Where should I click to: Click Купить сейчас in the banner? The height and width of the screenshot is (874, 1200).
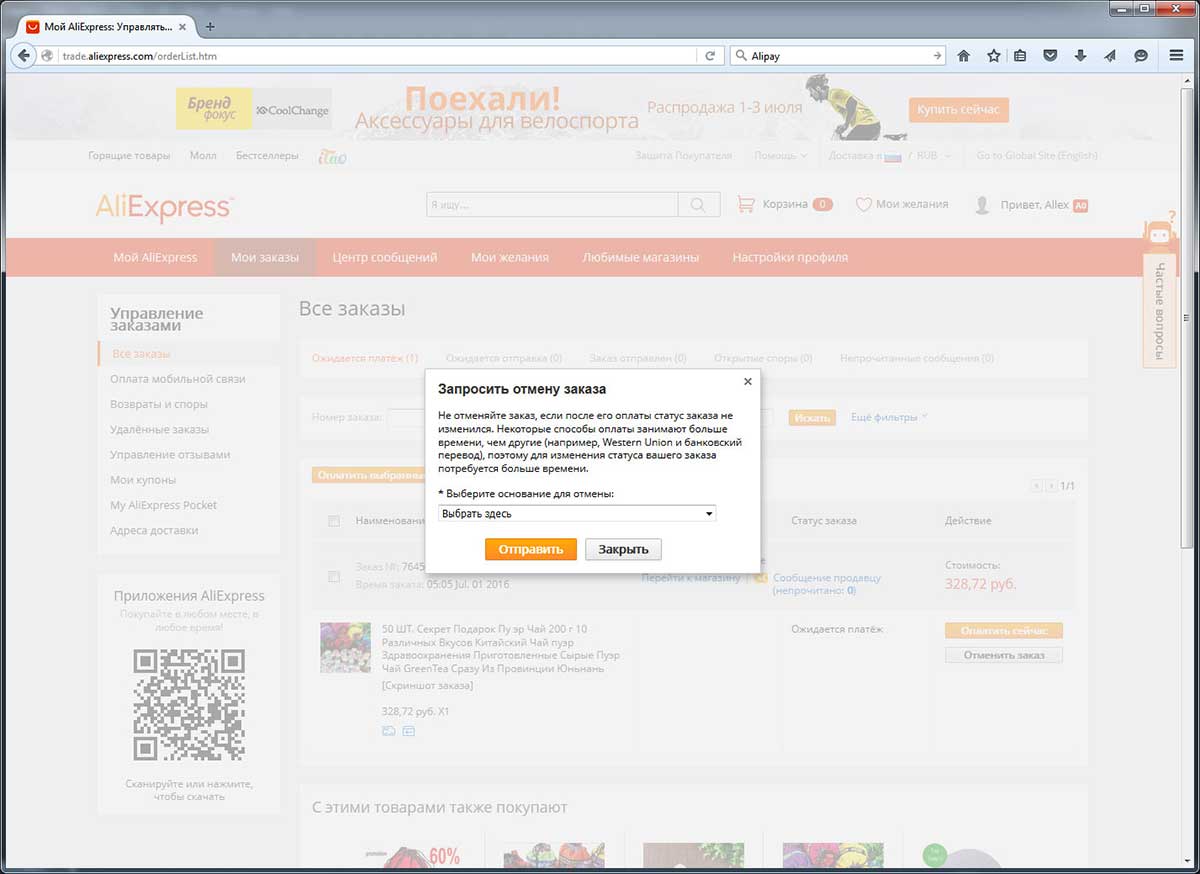click(x=959, y=109)
